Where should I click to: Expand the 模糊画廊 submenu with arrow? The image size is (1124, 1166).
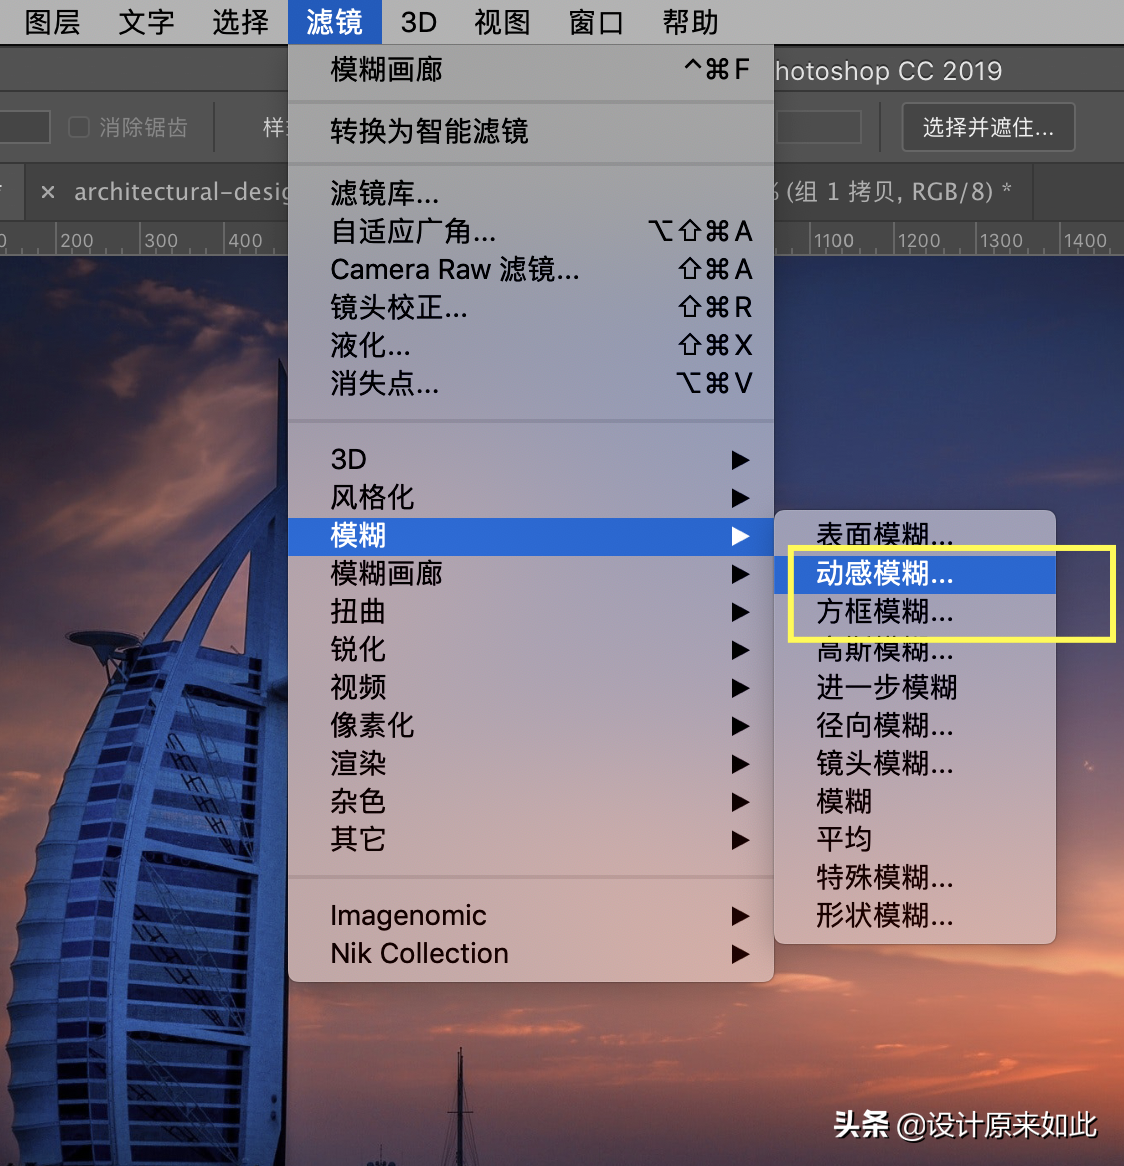531,574
